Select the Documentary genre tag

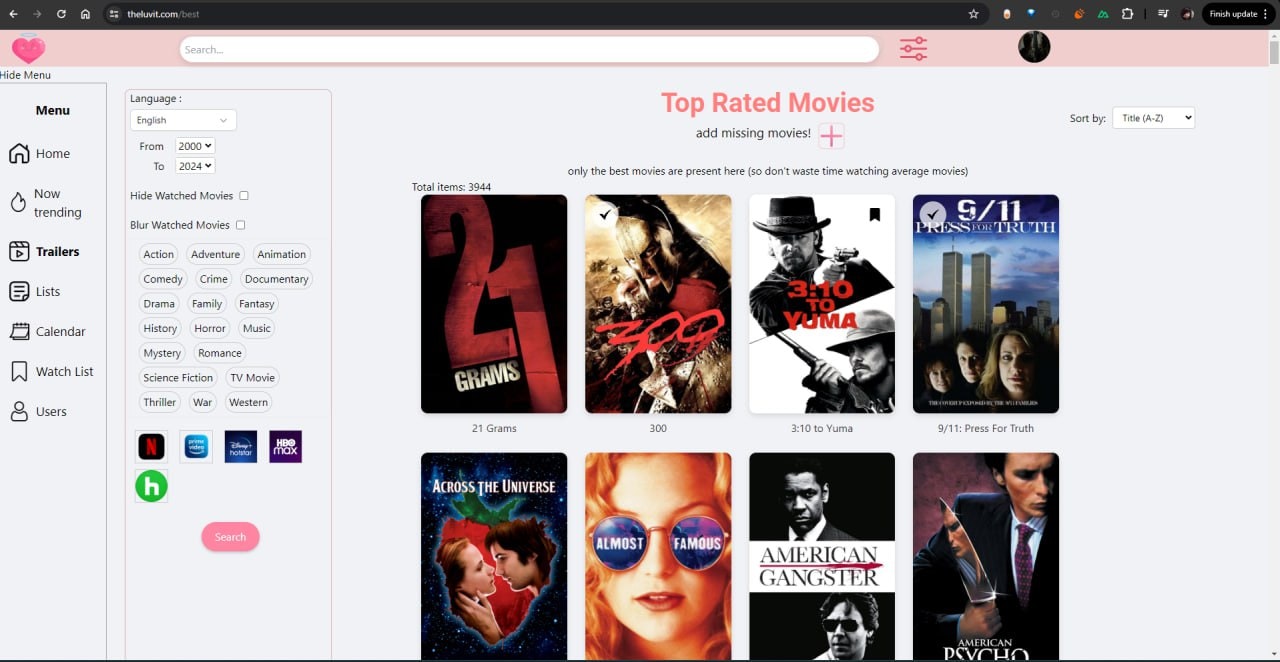pos(276,279)
